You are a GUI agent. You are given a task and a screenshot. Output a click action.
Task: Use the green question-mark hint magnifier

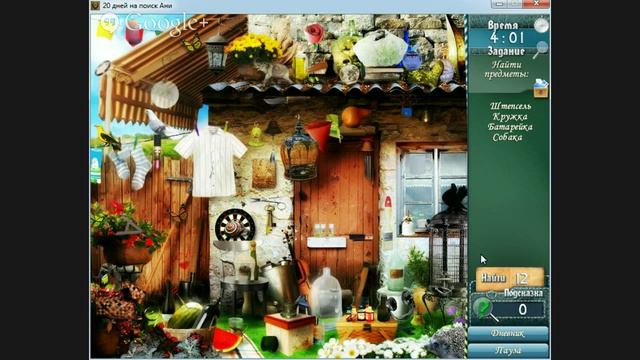[x=484, y=309]
